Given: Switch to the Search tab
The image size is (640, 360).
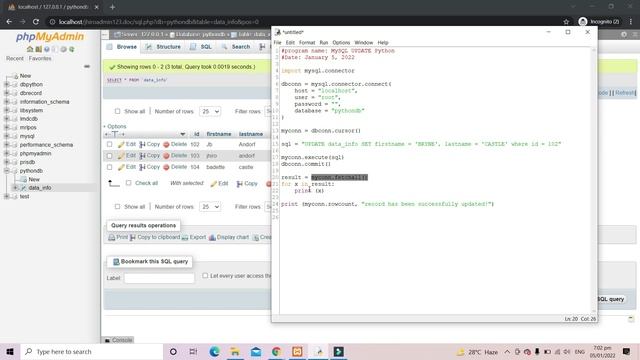Looking at the screenshot, I should (x=236, y=47).
